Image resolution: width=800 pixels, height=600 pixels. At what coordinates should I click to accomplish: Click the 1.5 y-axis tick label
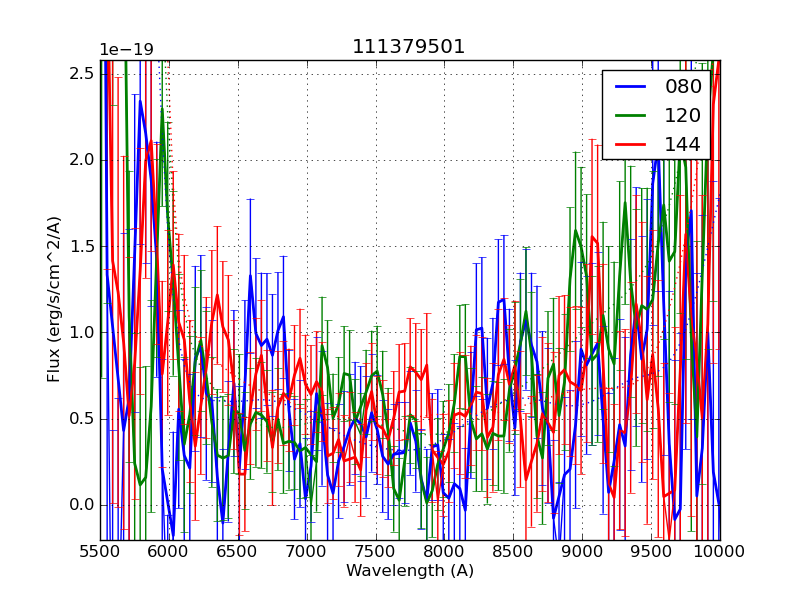[82, 246]
